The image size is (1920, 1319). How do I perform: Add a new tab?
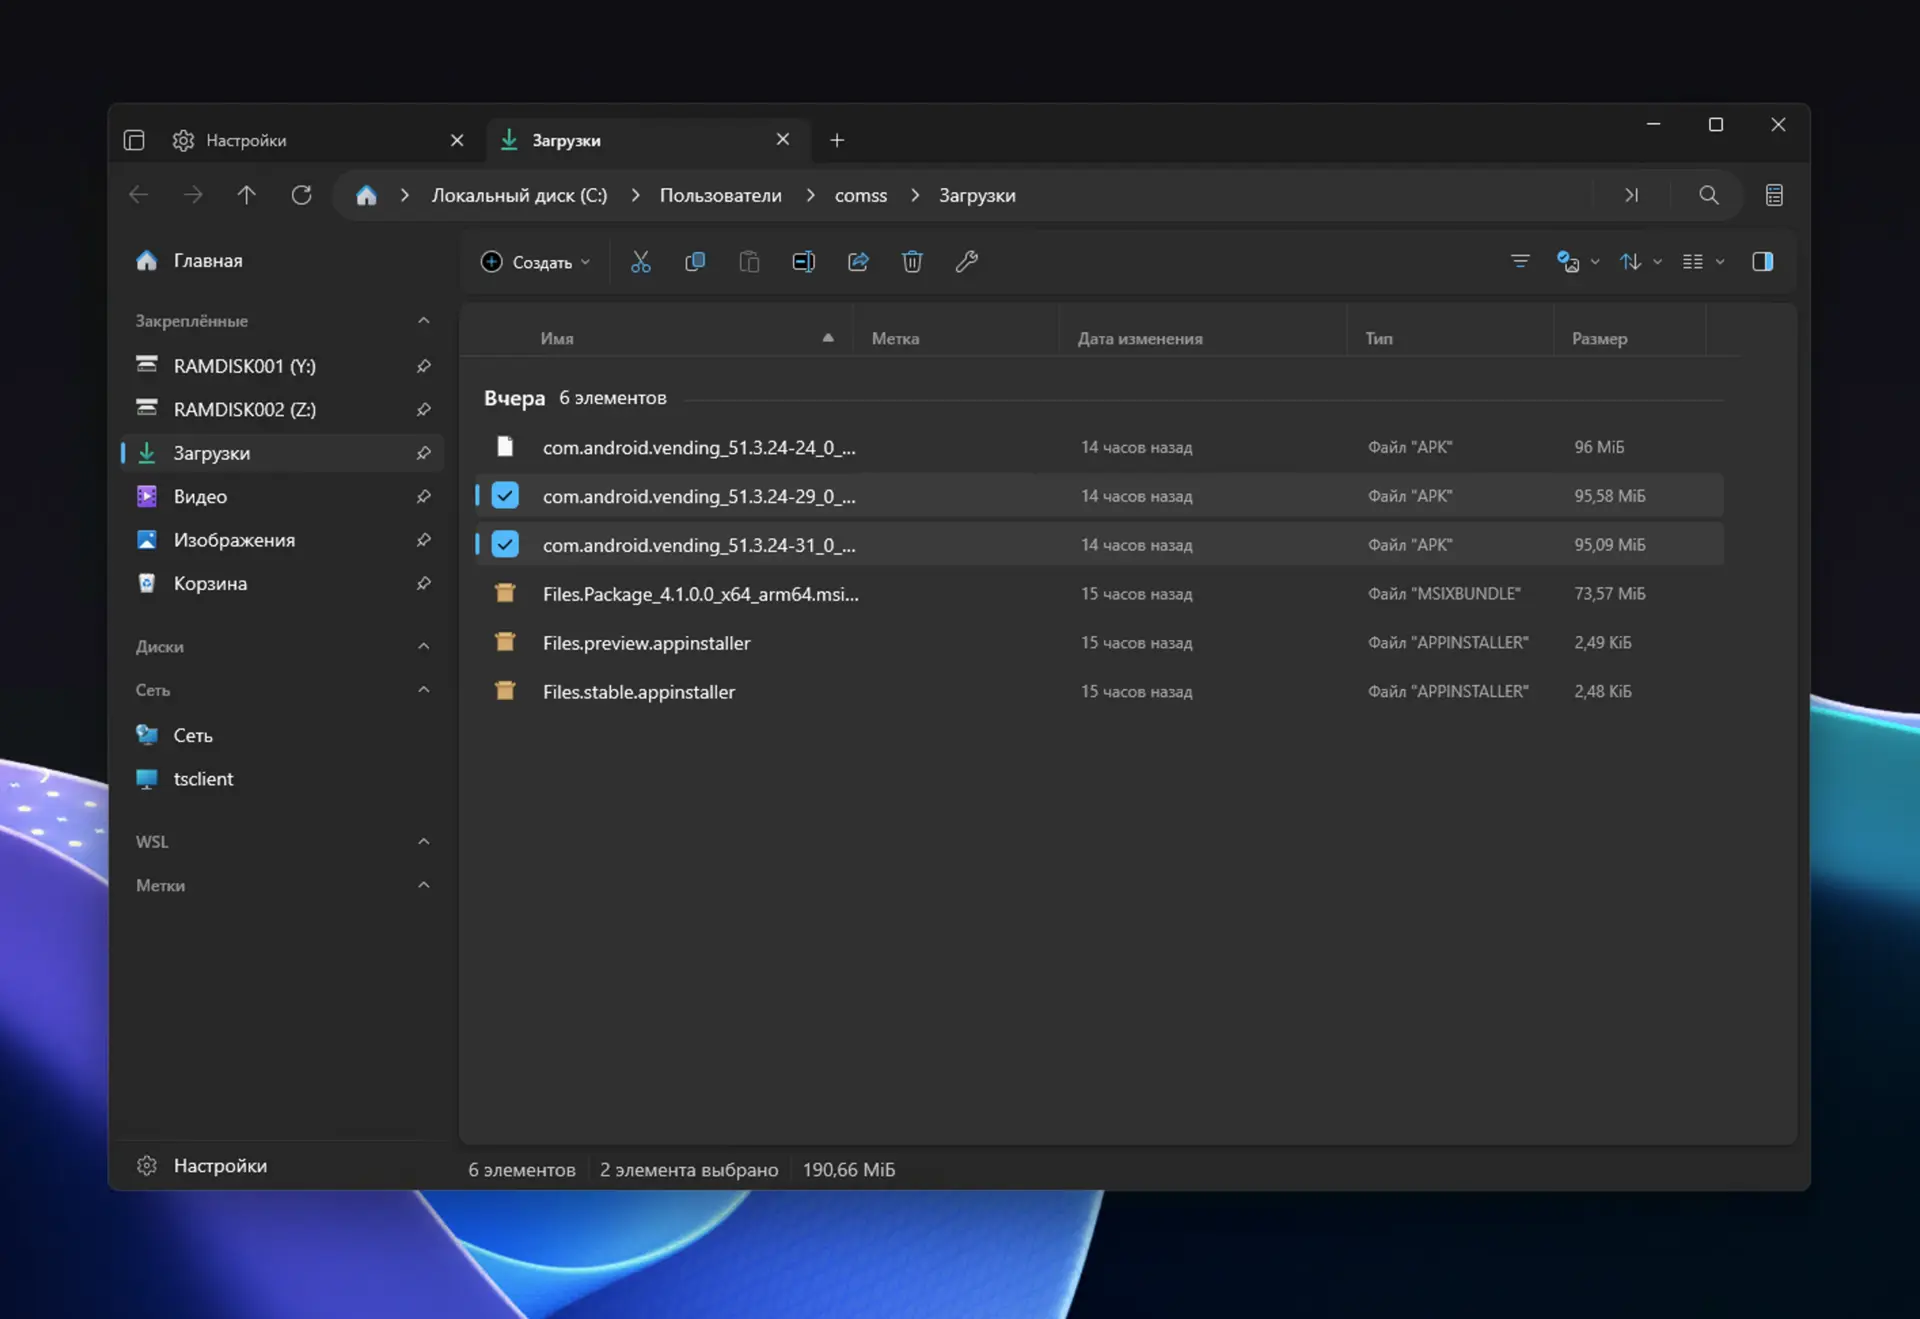(837, 140)
